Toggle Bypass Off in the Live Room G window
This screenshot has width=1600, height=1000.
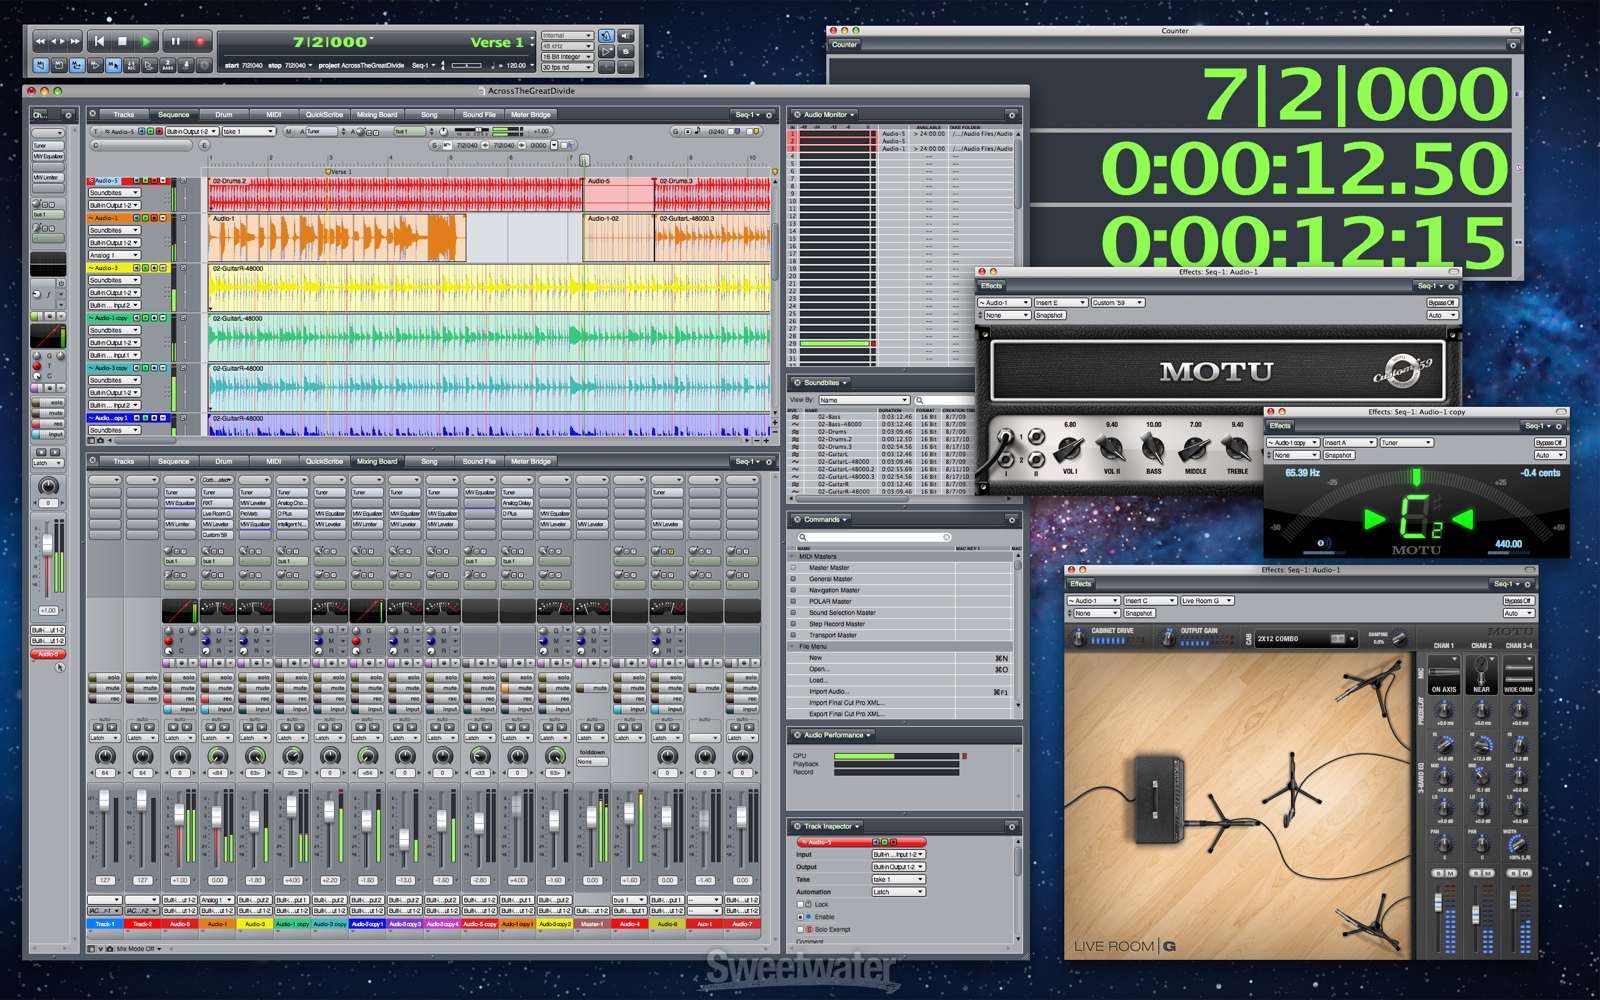click(1519, 601)
